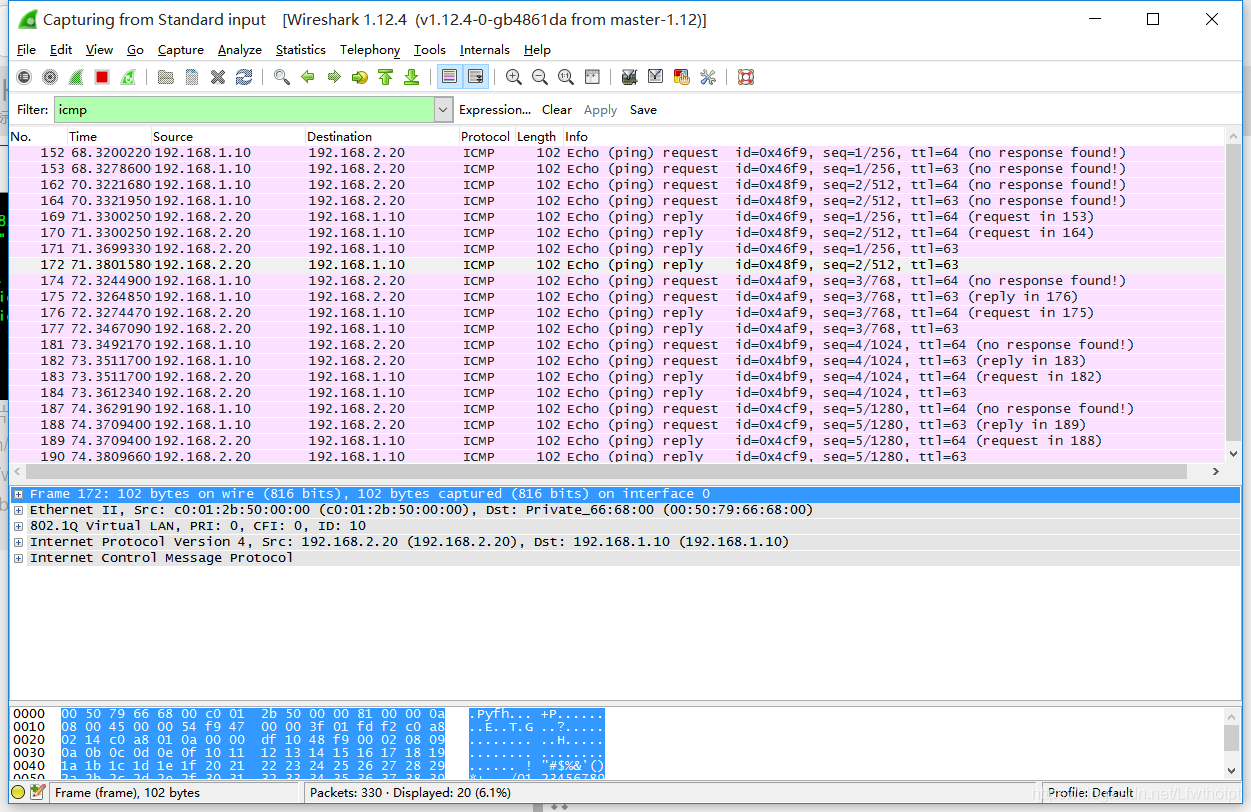Open the Internals menu
Screen dimensions: 1251x812
tap(485, 50)
